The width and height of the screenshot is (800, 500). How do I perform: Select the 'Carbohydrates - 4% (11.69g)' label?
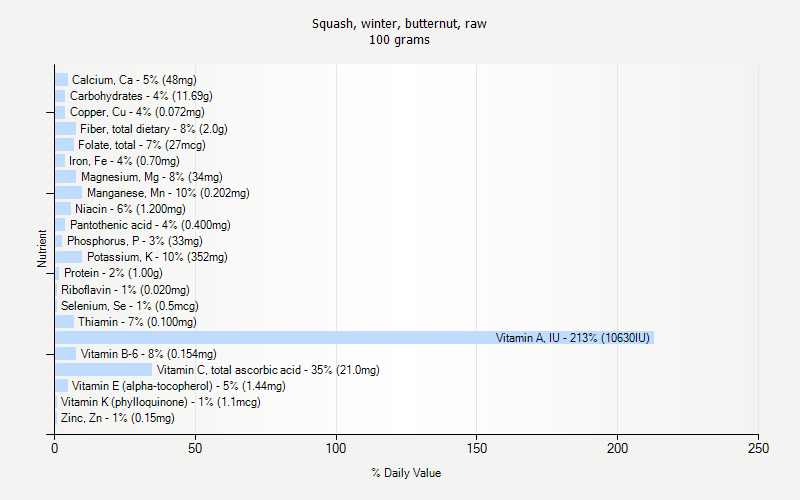pyautogui.click(x=141, y=96)
